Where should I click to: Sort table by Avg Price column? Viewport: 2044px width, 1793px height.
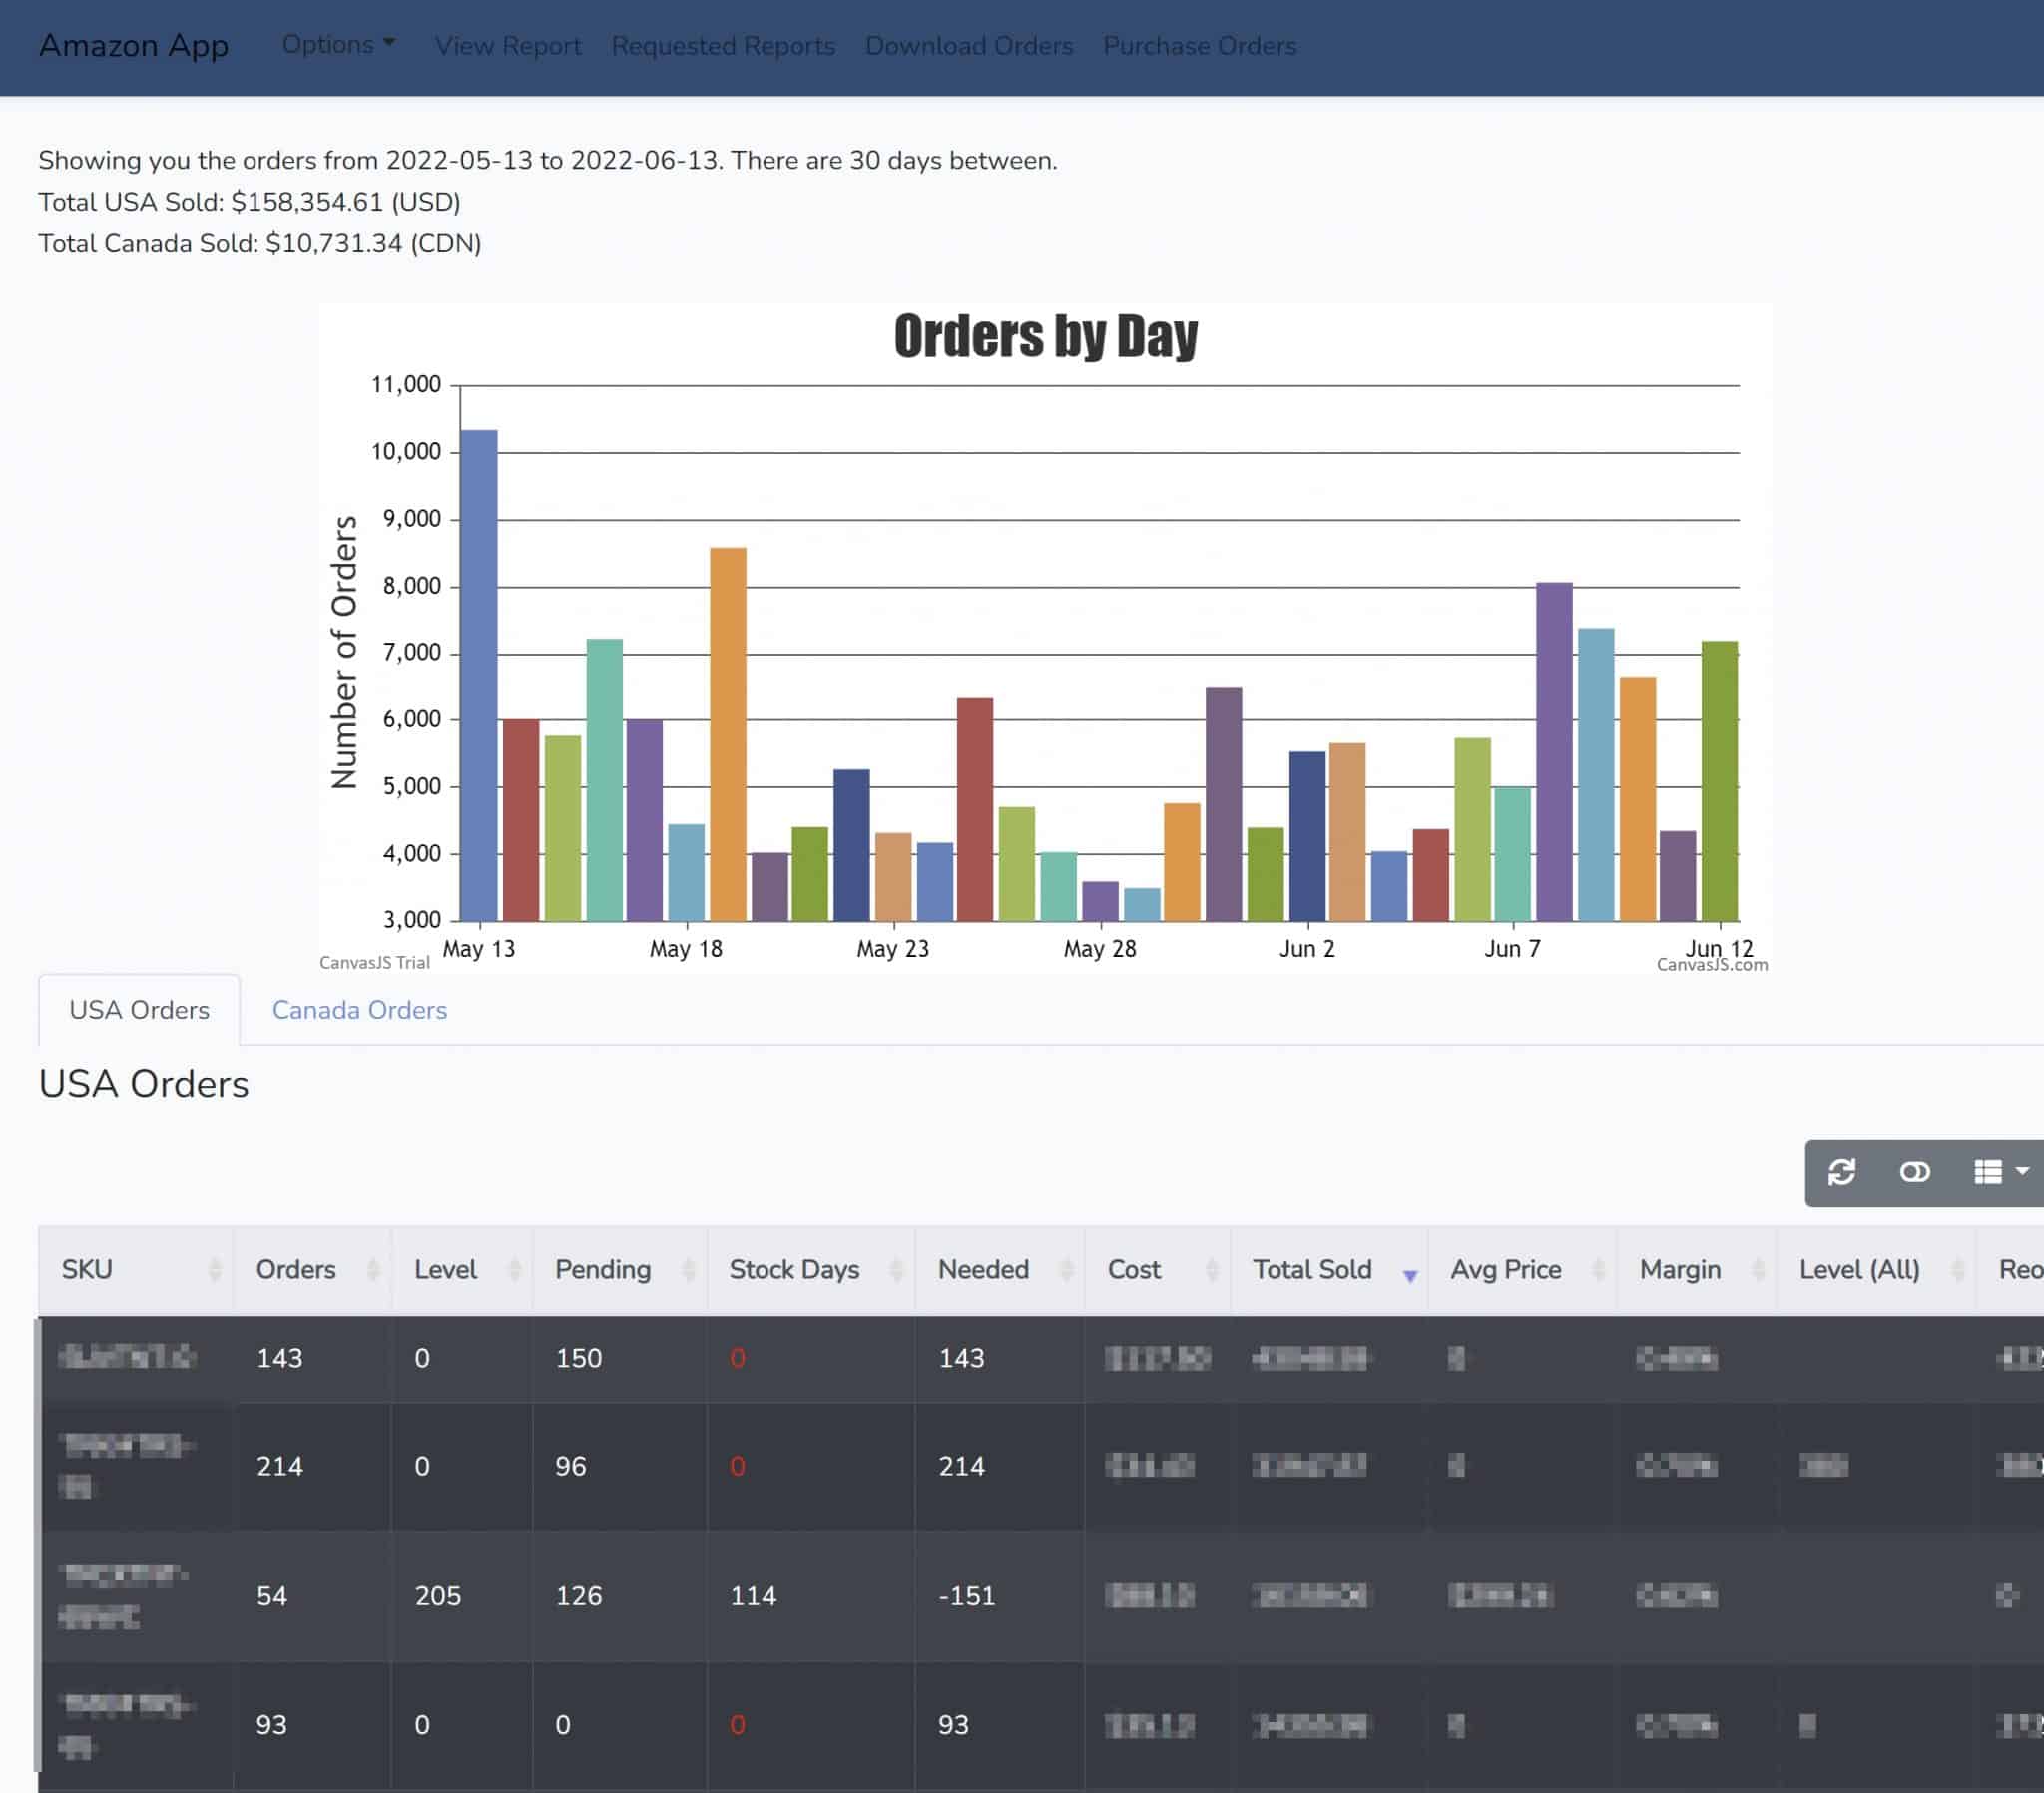1523,1270
